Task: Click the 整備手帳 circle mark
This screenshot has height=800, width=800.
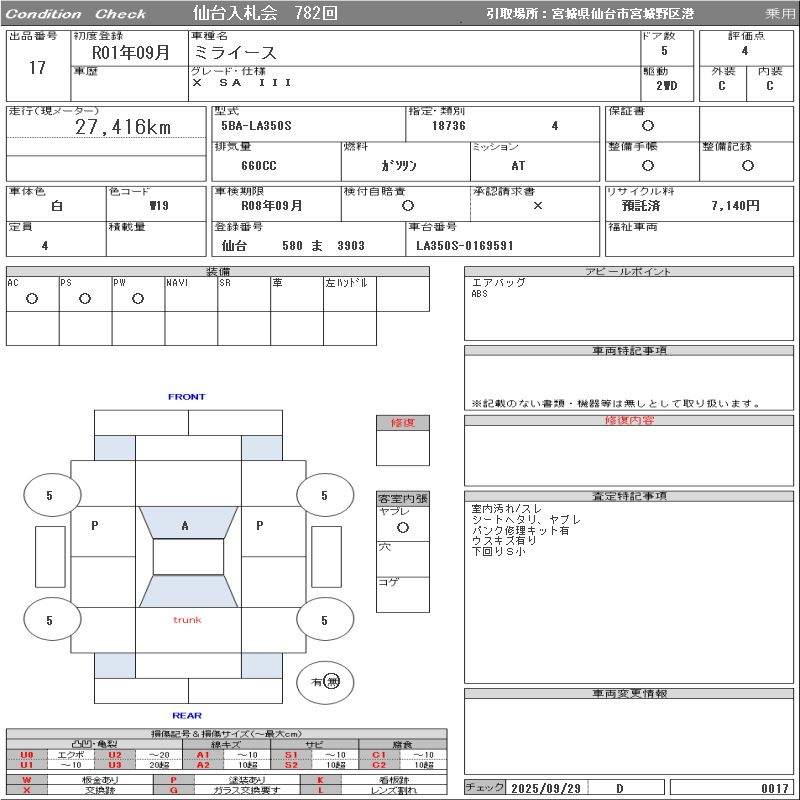Action: [x=648, y=165]
